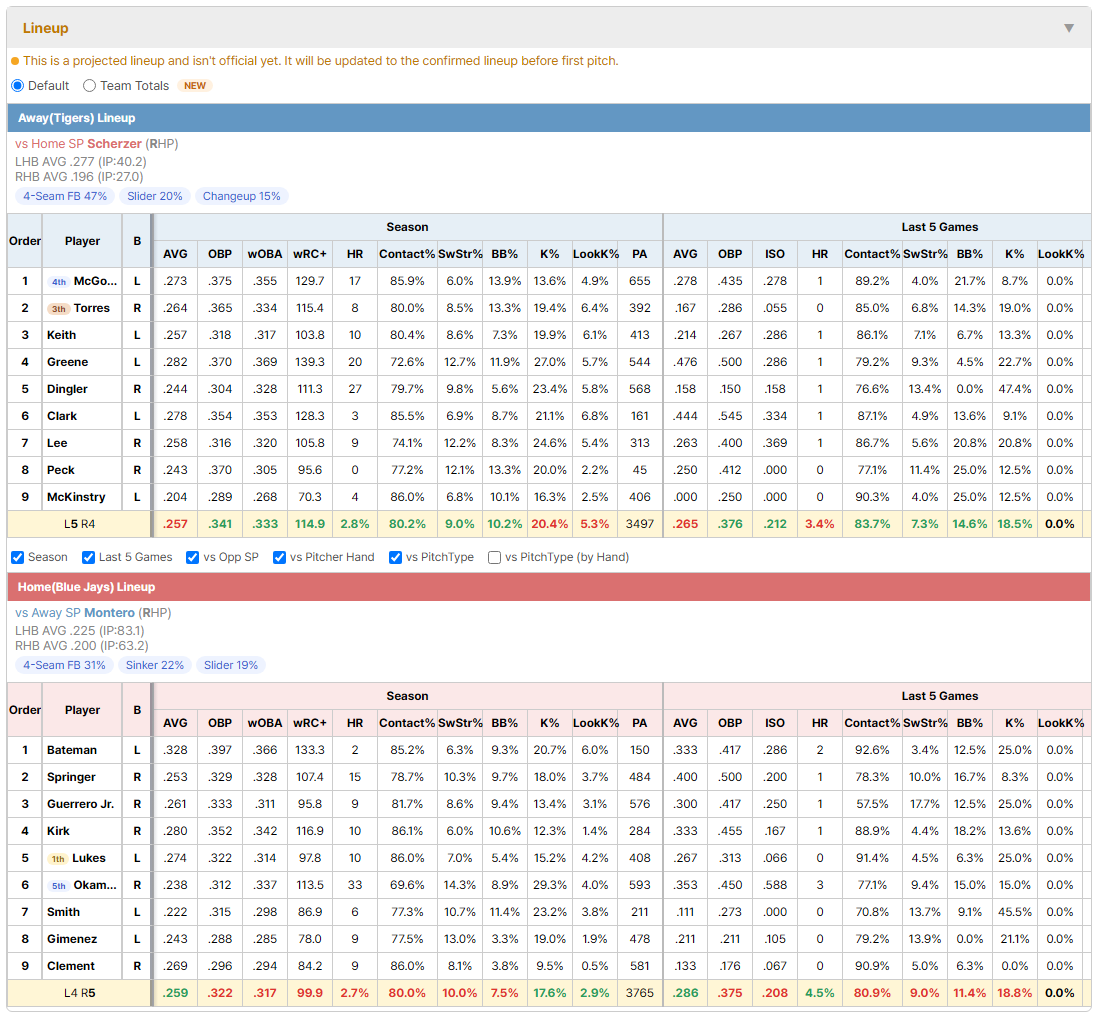Click the wRC+ column header in Tigers table
1098x1018 pixels.
coord(310,254)
